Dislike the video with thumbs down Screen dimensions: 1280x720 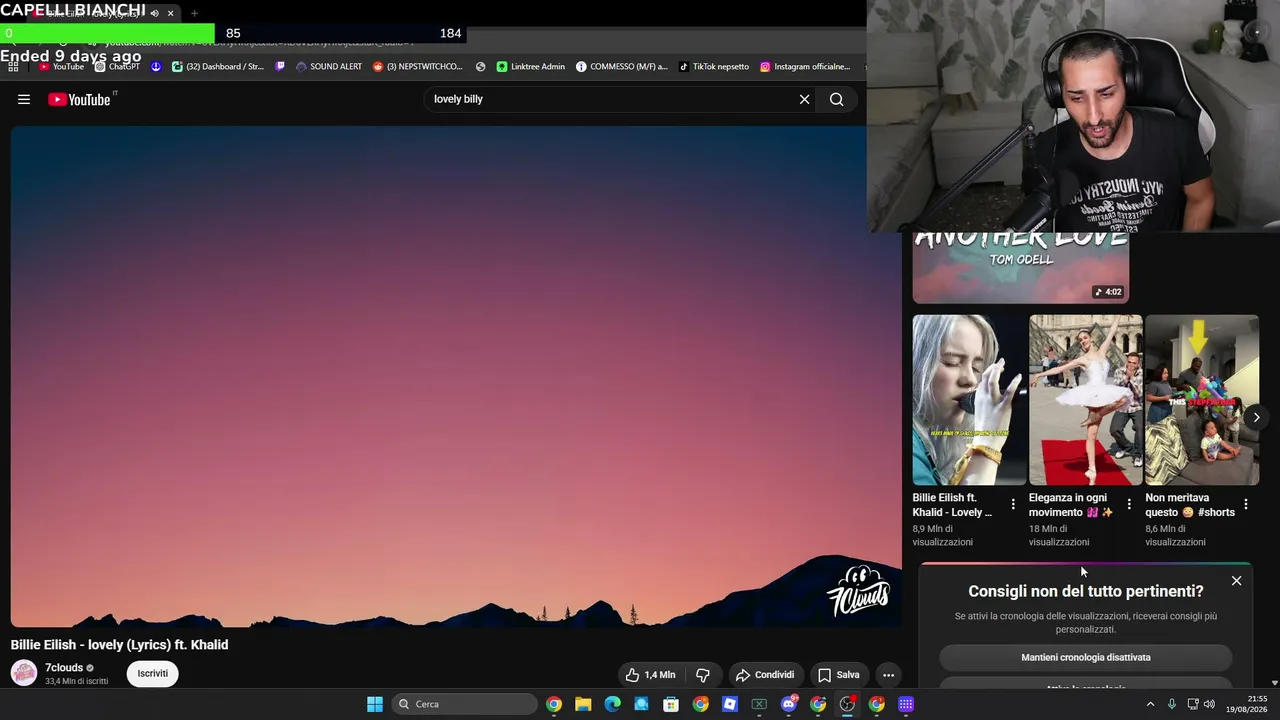point(703,675)
